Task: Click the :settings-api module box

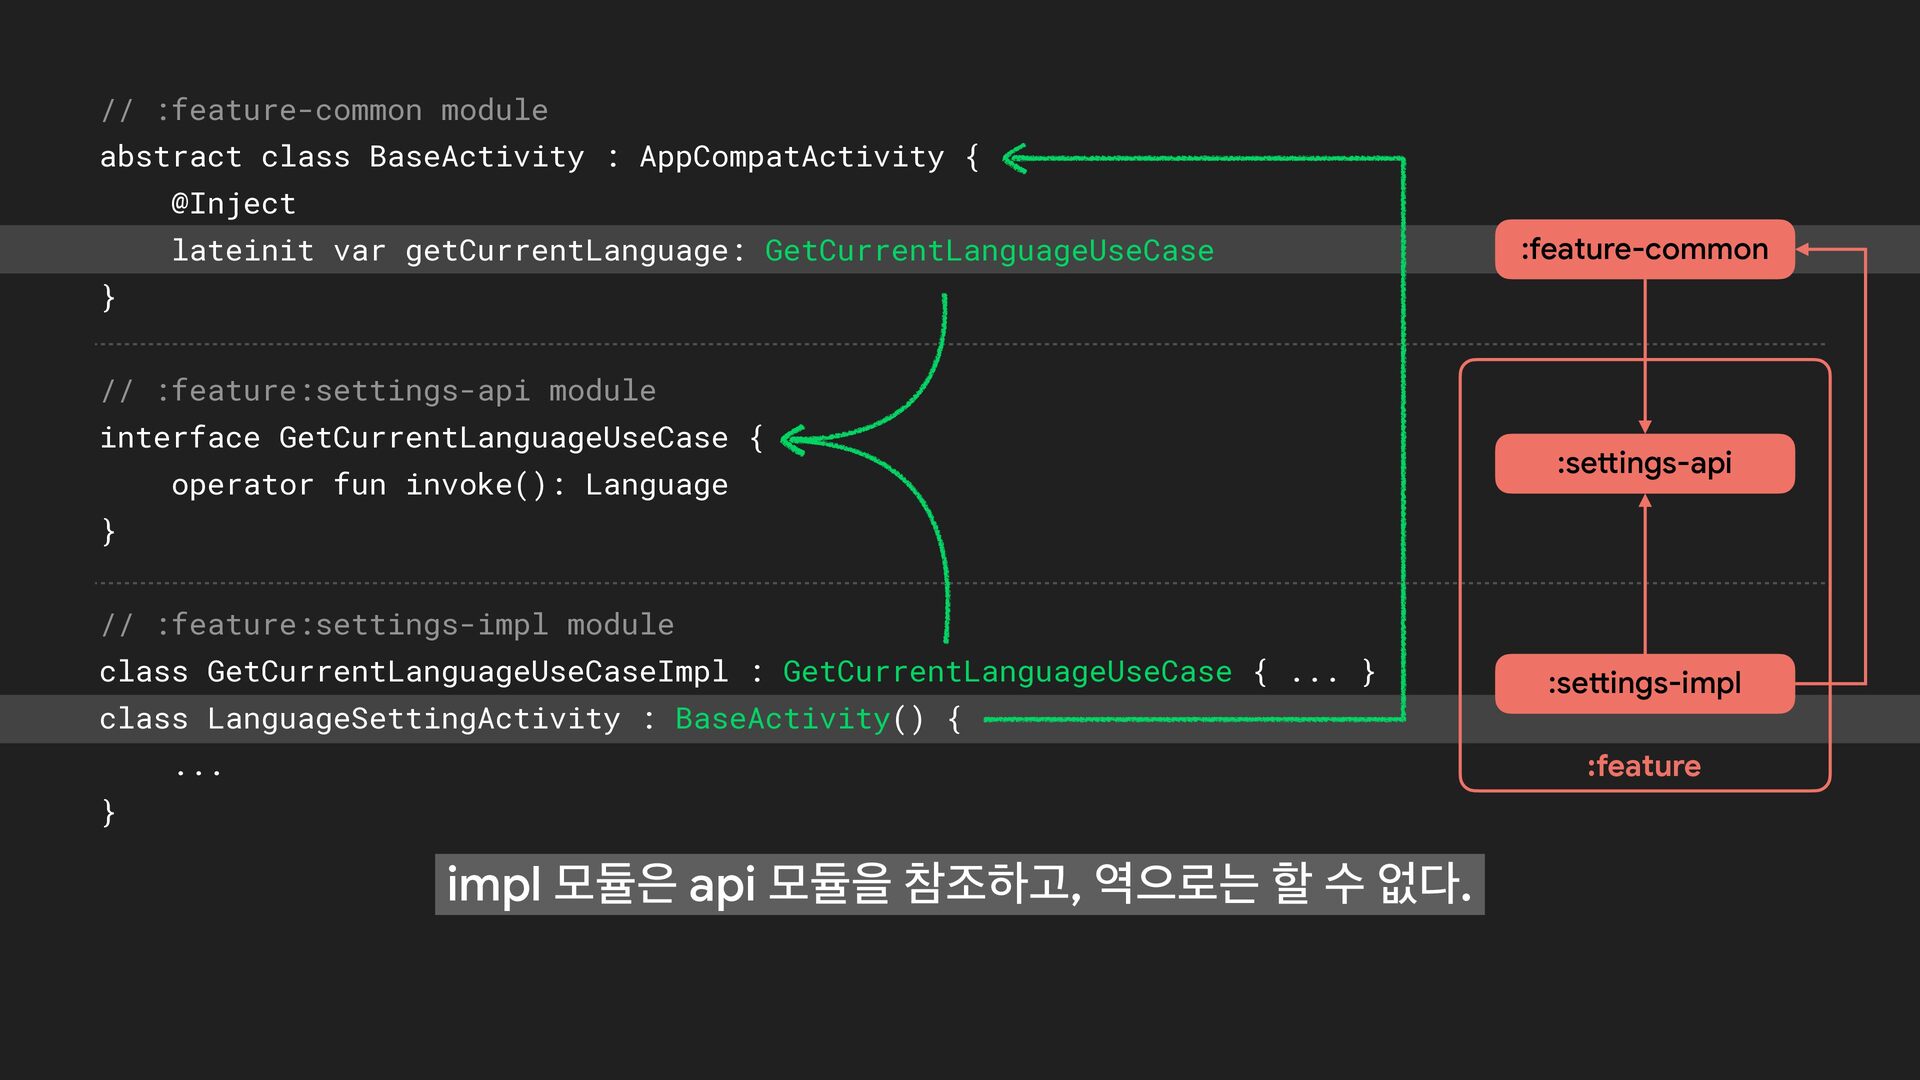Action: (x=1644, y=463)
